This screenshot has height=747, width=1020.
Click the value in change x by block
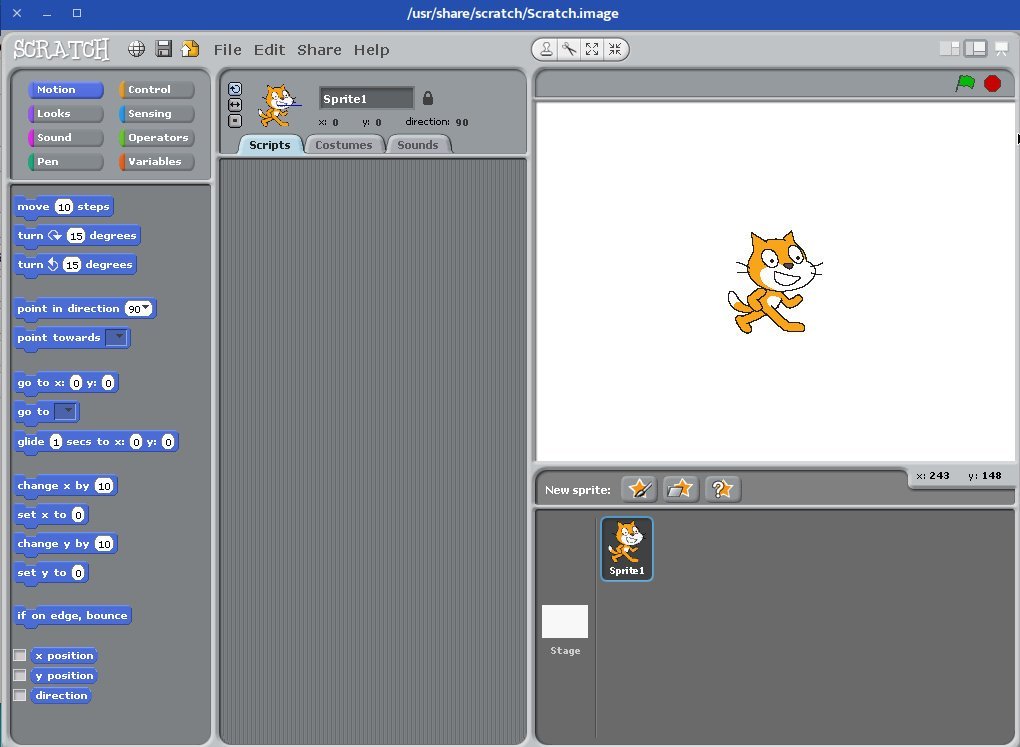coord(104,486)
